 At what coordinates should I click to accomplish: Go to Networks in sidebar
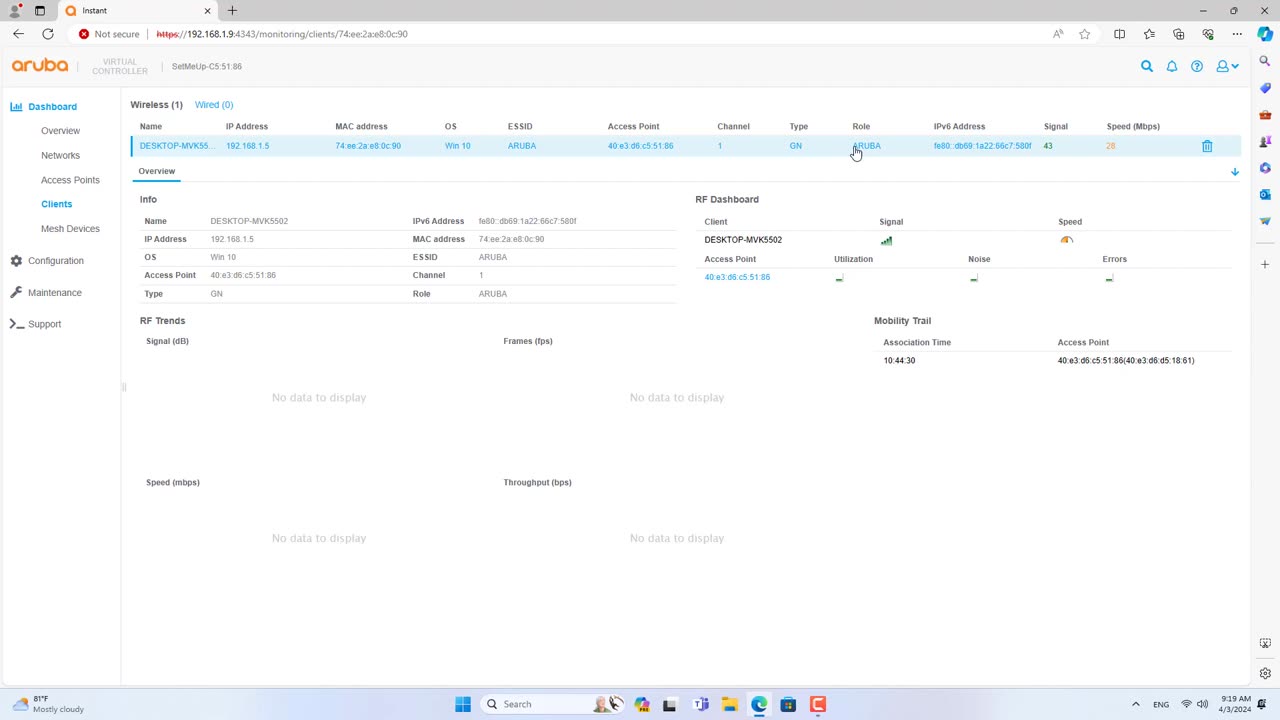tap(60, 155)
